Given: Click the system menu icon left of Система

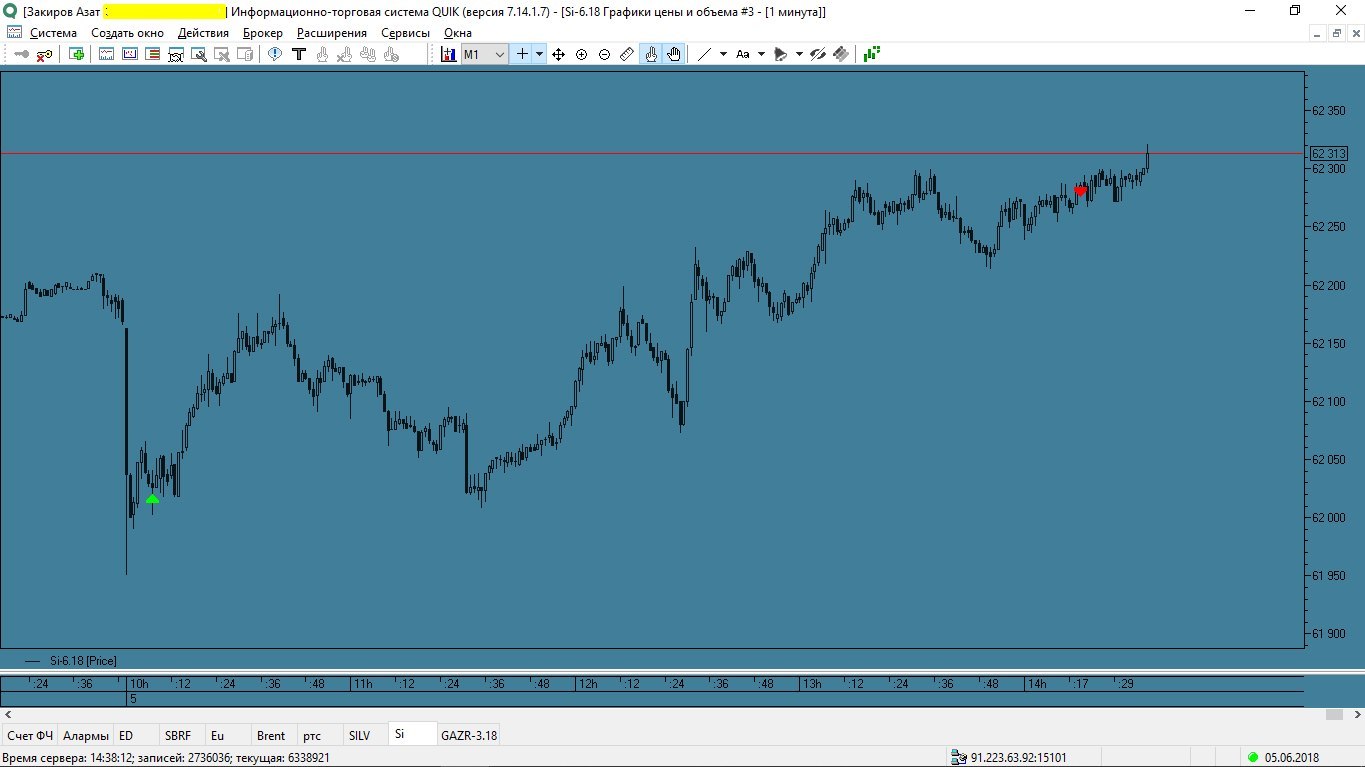Looking at the screenshot, I should tap(14, 32).
